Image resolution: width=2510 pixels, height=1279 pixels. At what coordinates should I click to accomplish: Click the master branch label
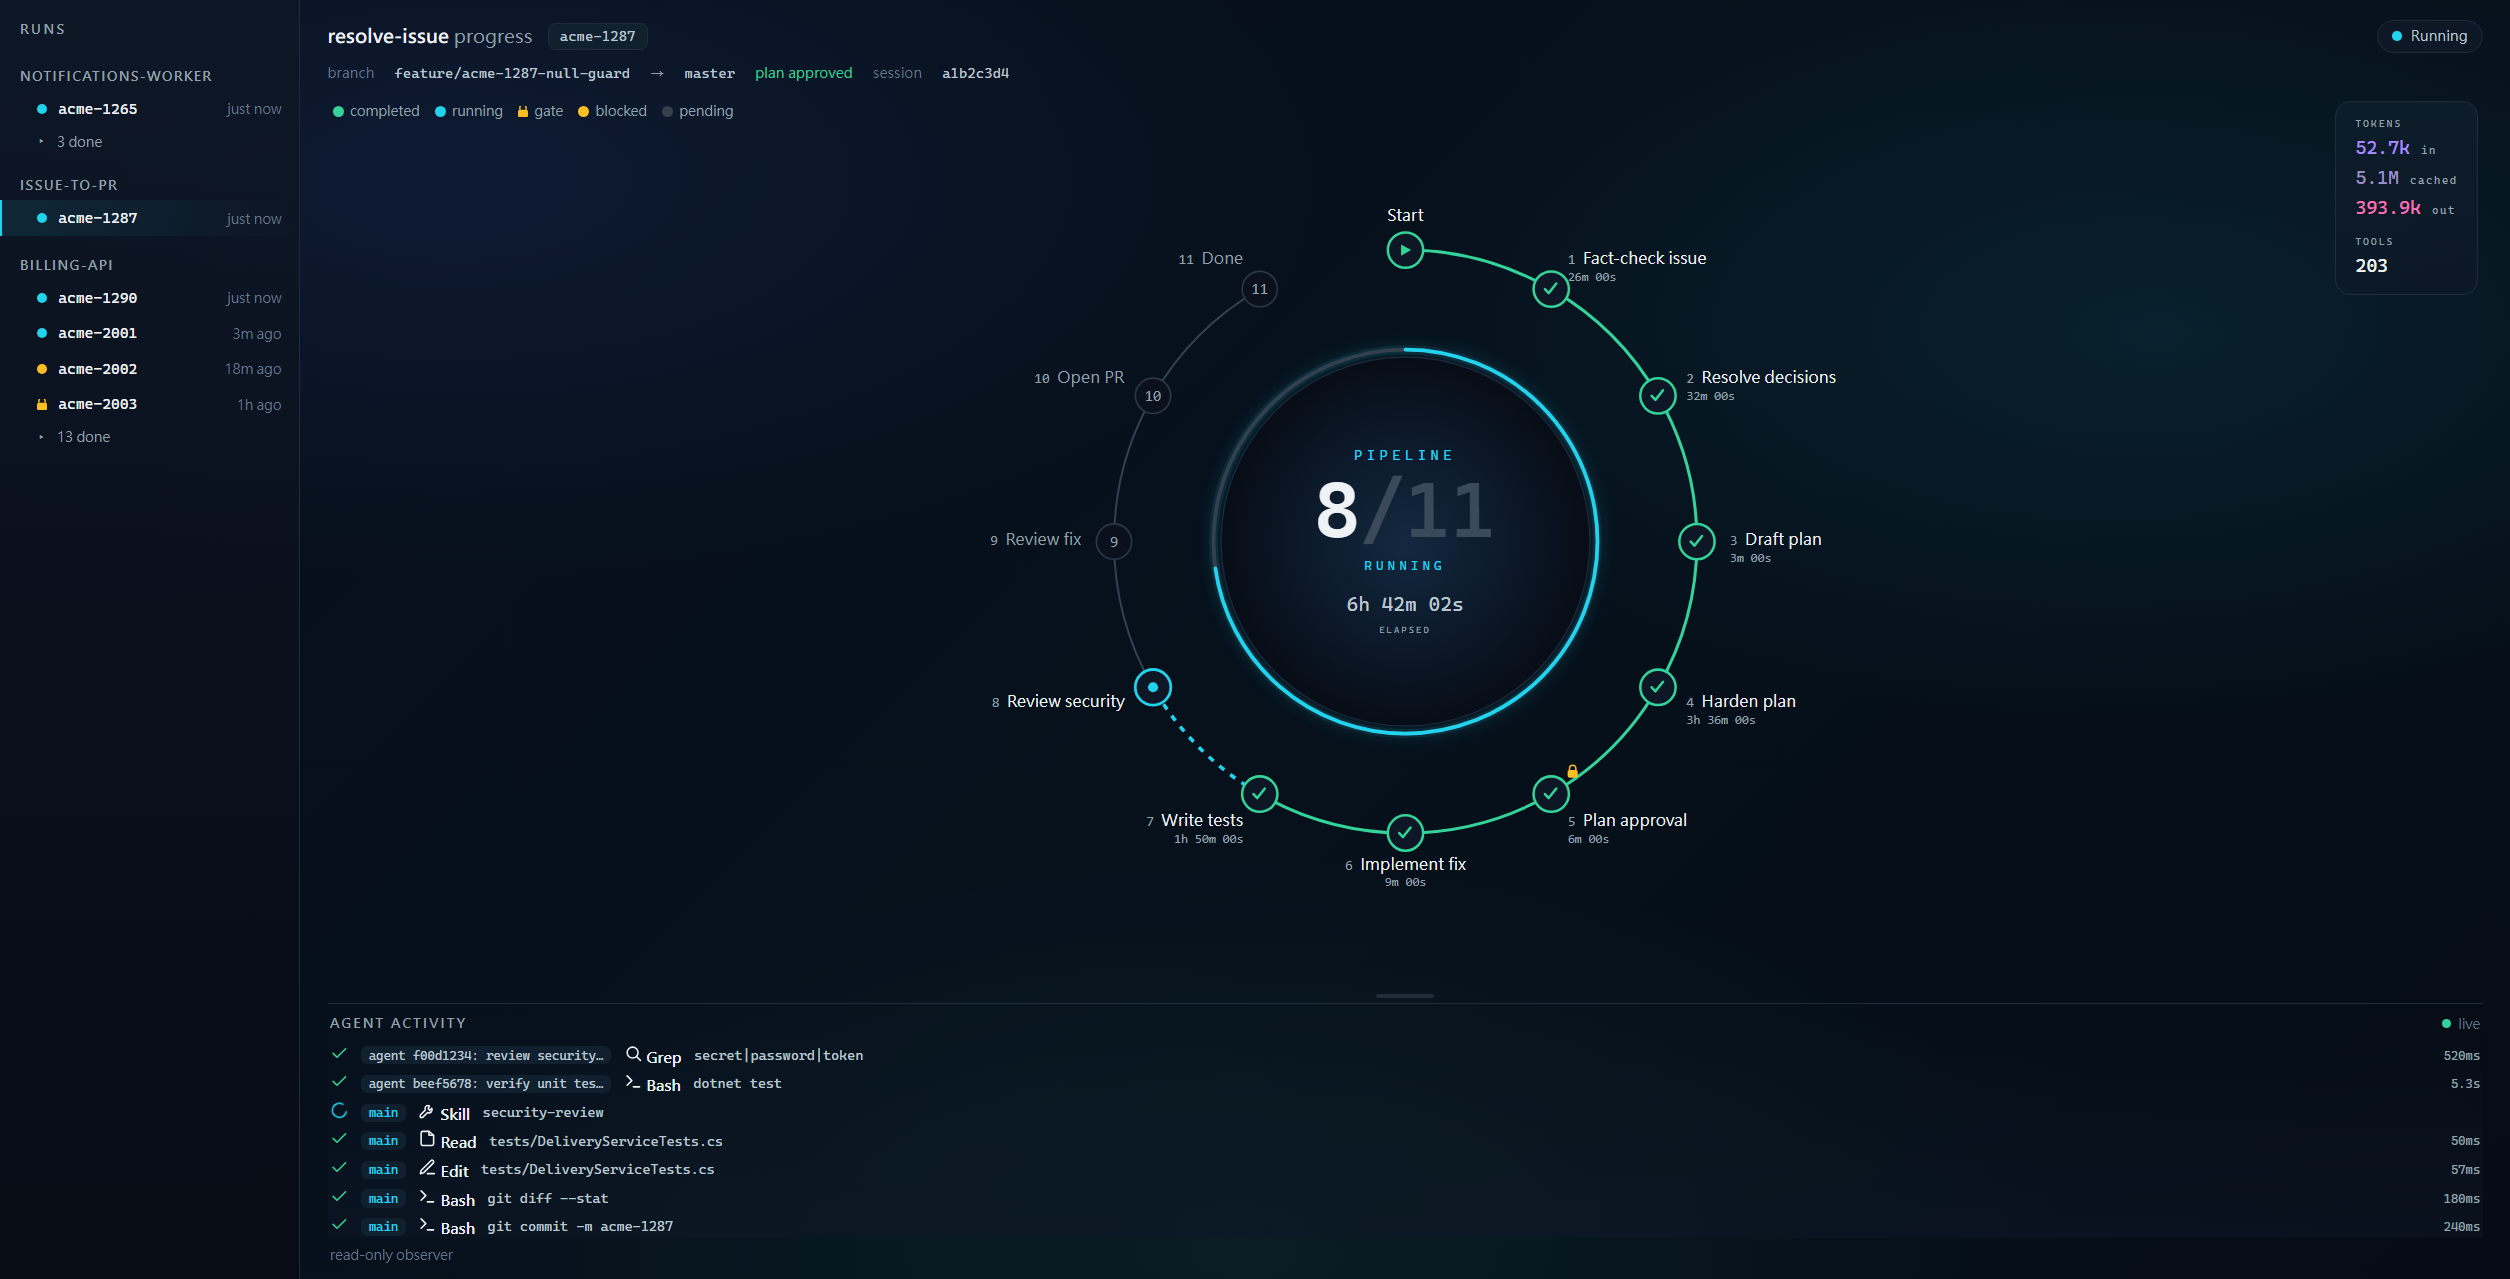709,74
